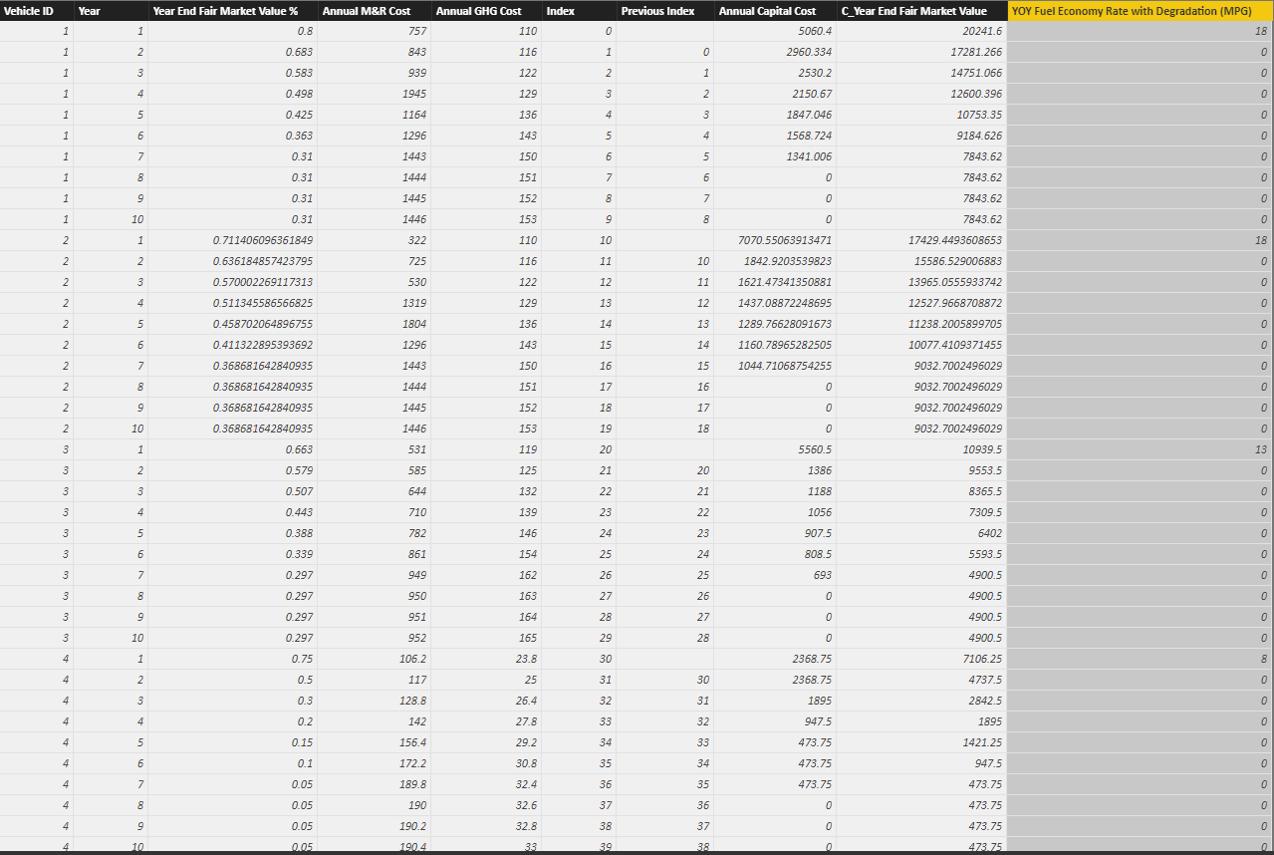Image resolution: width=1274 pixels, height=855 pixels.
Task: Select the market value cell 17281.266
Action: coord(922,52)
